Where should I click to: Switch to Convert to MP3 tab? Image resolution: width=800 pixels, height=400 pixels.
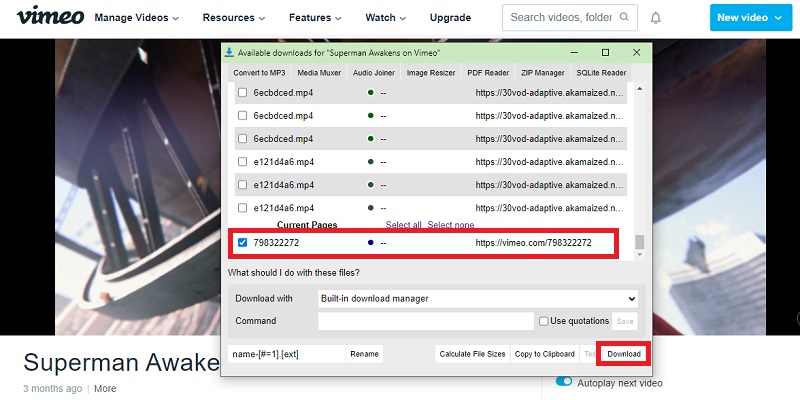click(259, 73)
